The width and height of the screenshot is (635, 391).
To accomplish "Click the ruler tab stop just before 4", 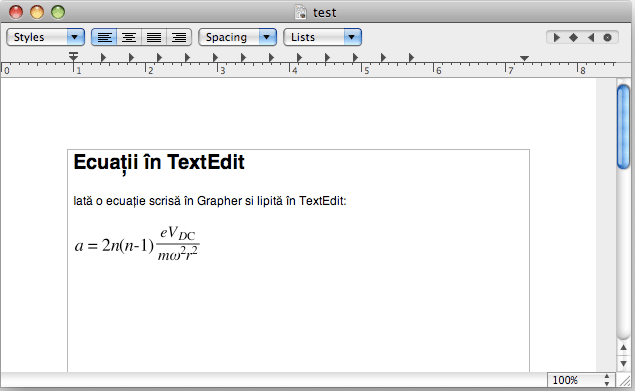I will (271, 58).
